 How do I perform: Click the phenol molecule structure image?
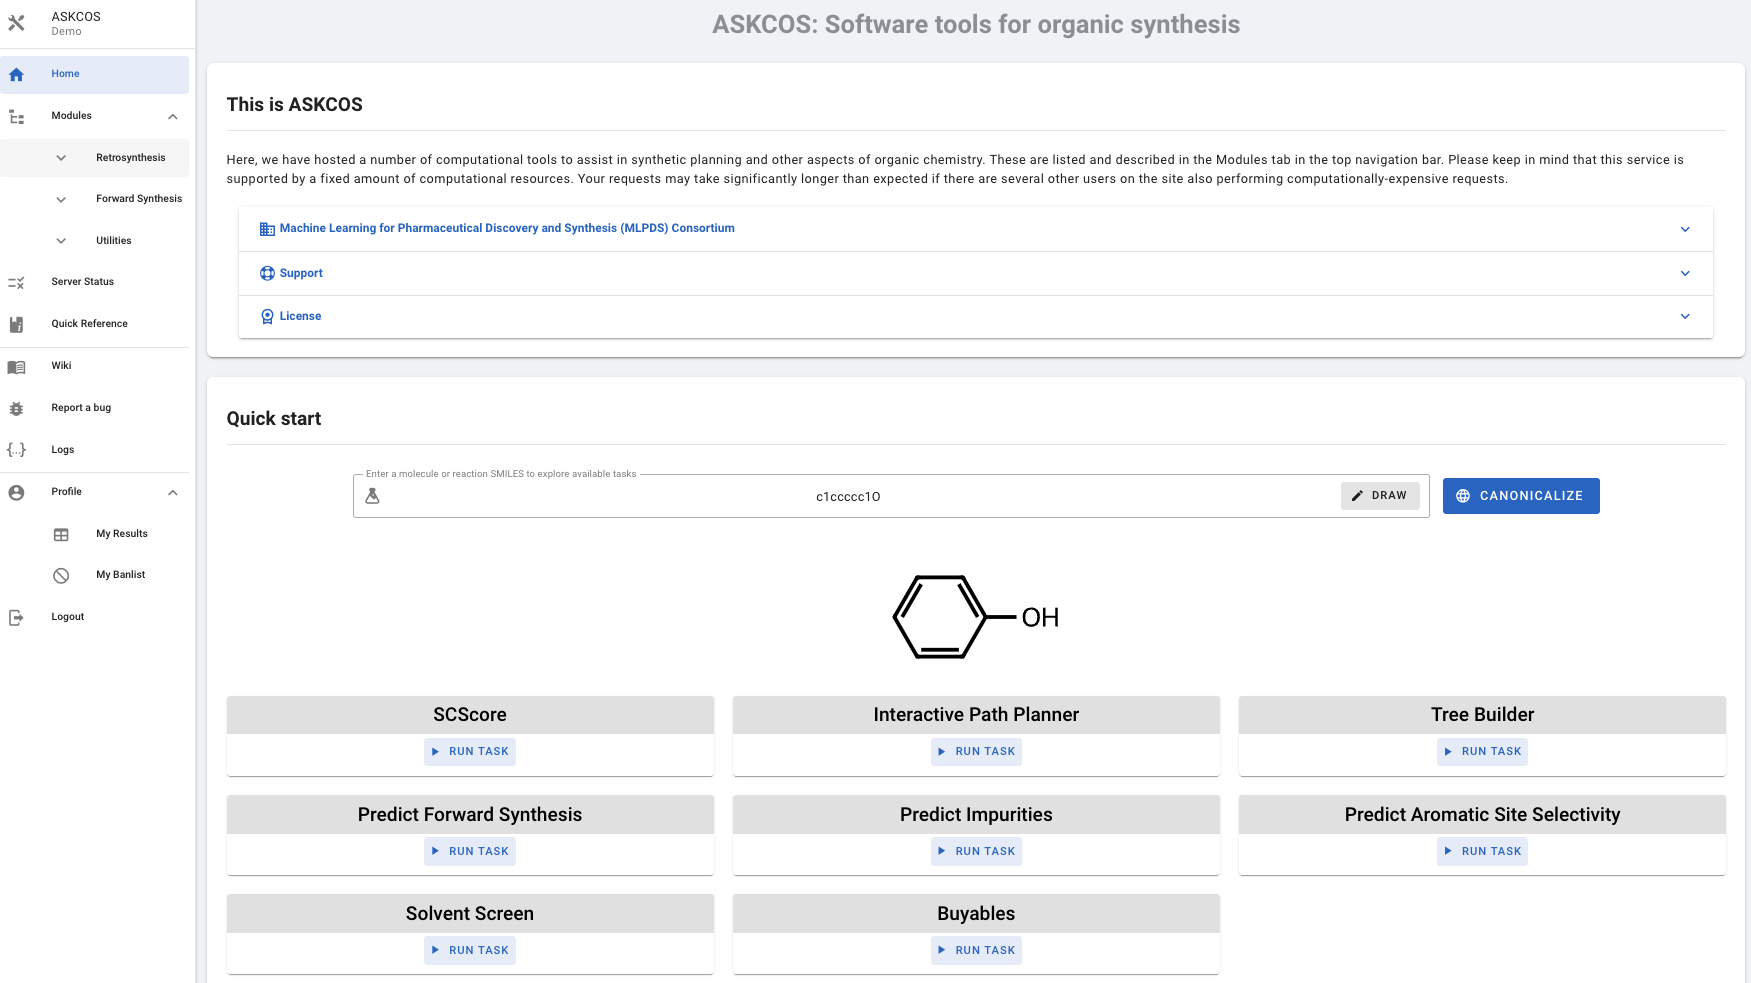[x=976, y=617]
